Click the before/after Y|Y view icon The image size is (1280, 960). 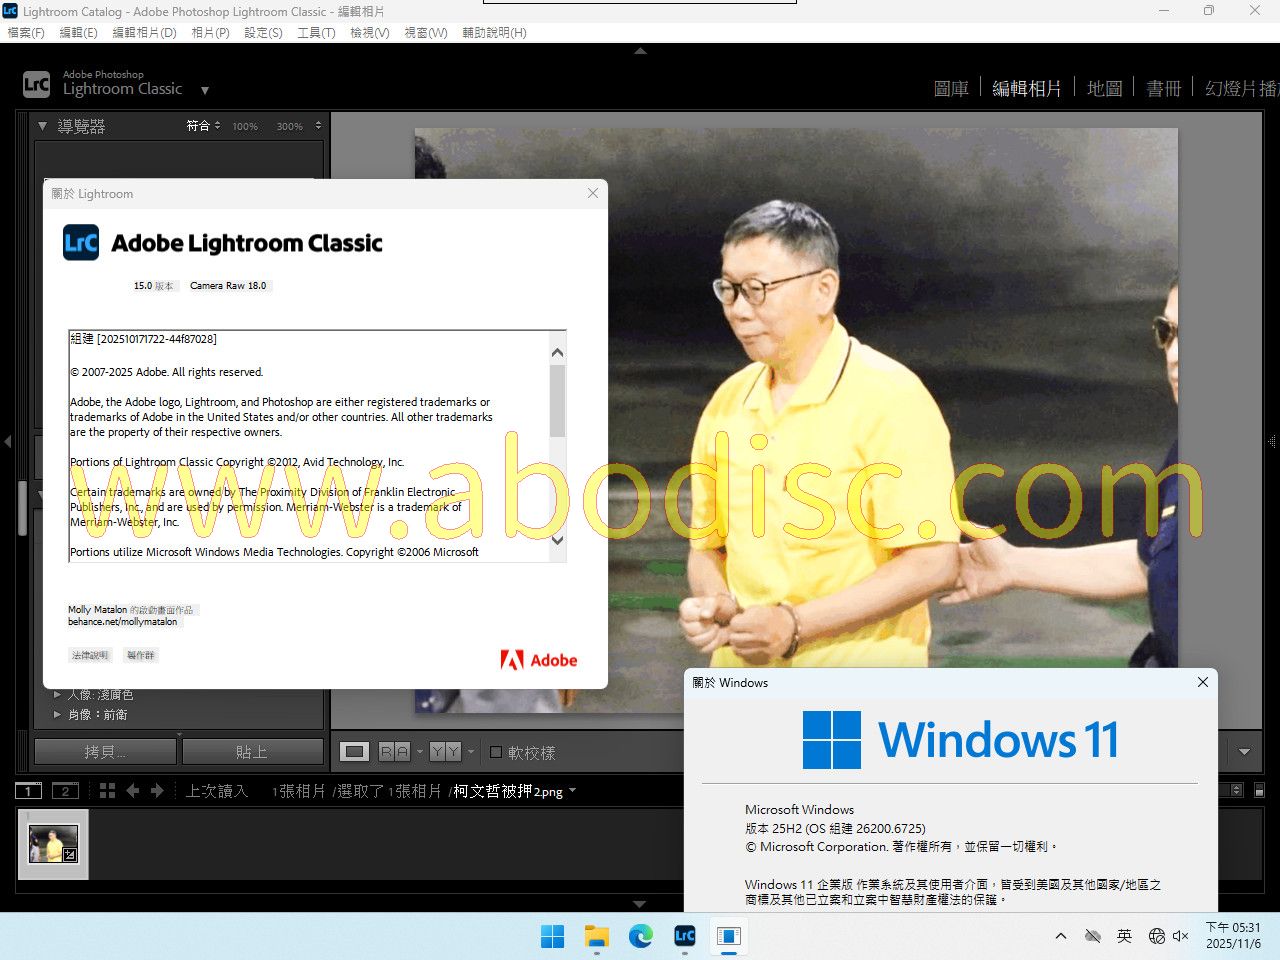[445, 752]
